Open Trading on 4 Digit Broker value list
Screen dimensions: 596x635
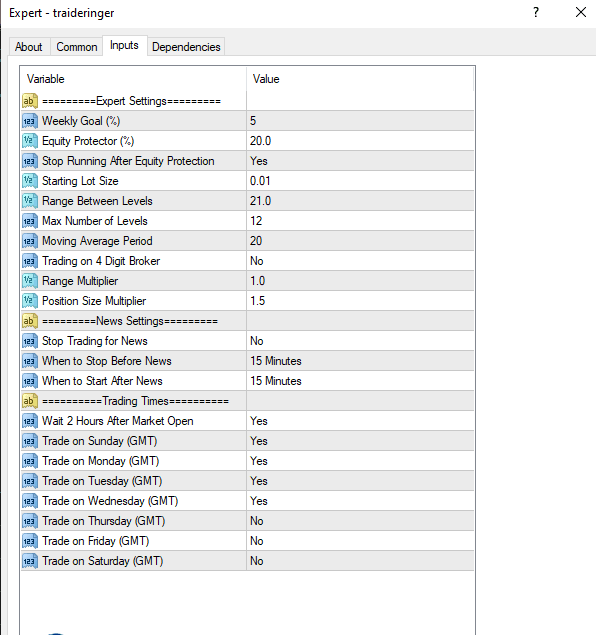tap(360, 261)
